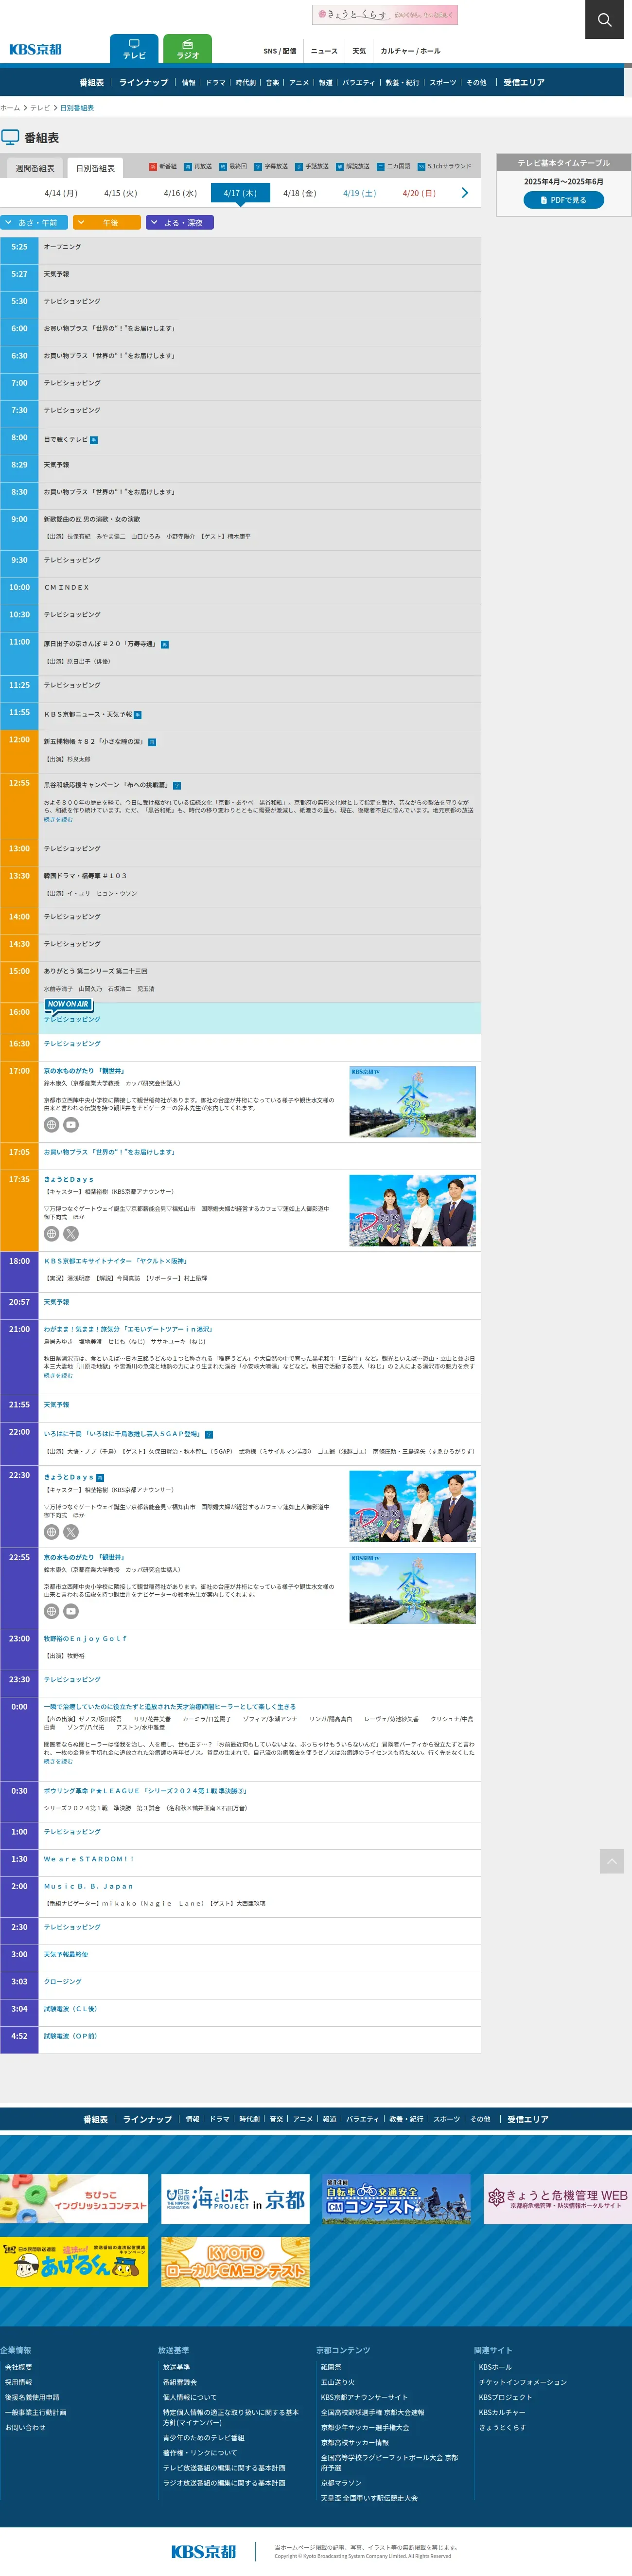The width and height of the screenshot is (632, 2576).
Task: Switch to the 日別番組表 tab
Action: click(95, 168)
